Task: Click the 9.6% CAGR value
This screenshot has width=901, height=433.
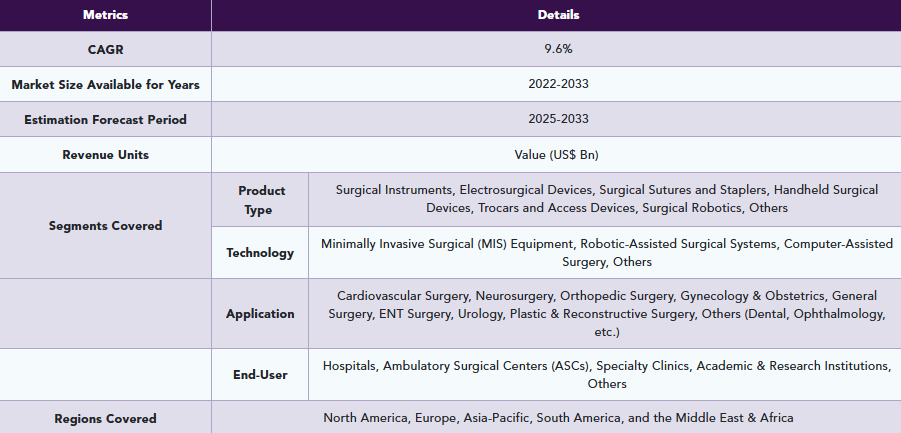Action: click(557, 49)
